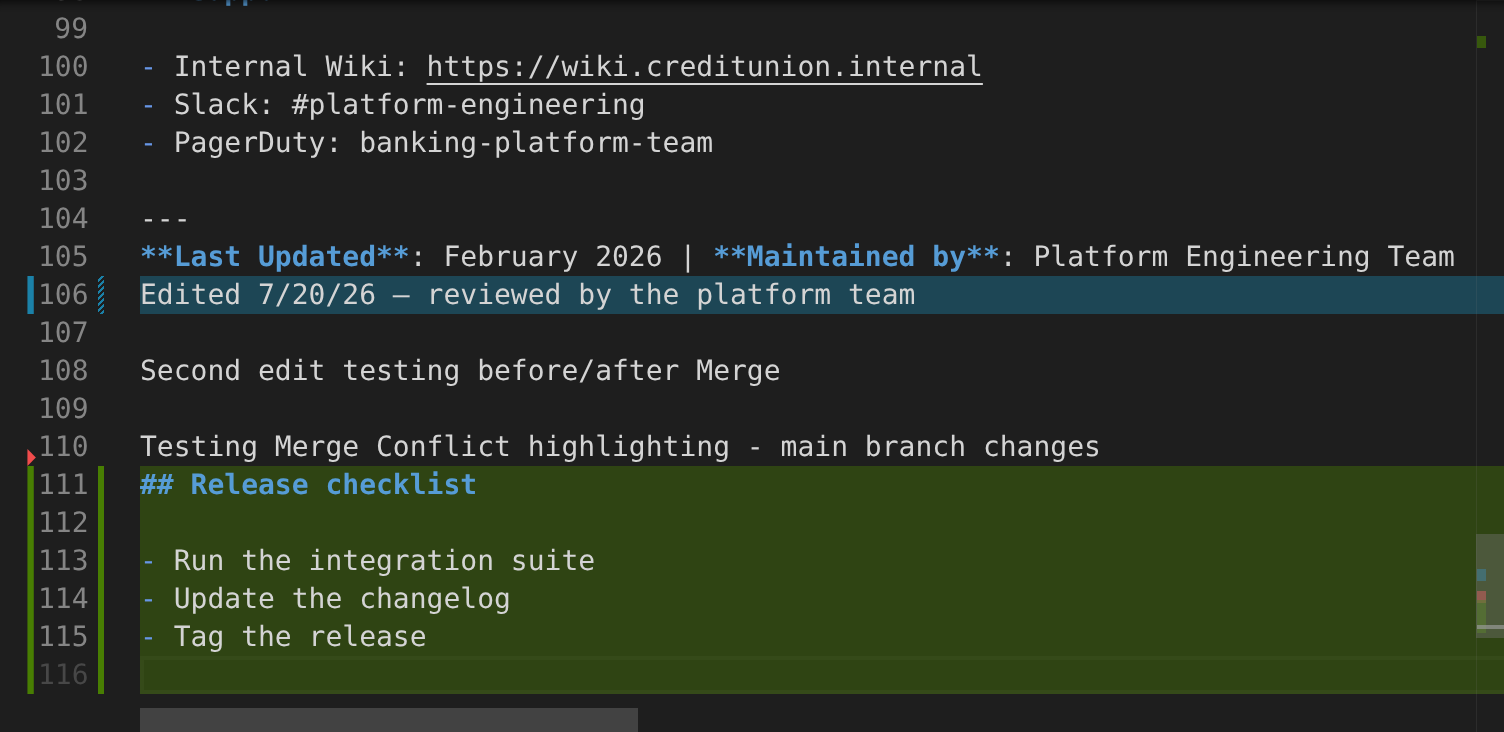The height and width of the screenshot is (732, 1504).
Task: Click the "Platform Engineering Team" text on line 105
Action: [x=1244, y=257]
